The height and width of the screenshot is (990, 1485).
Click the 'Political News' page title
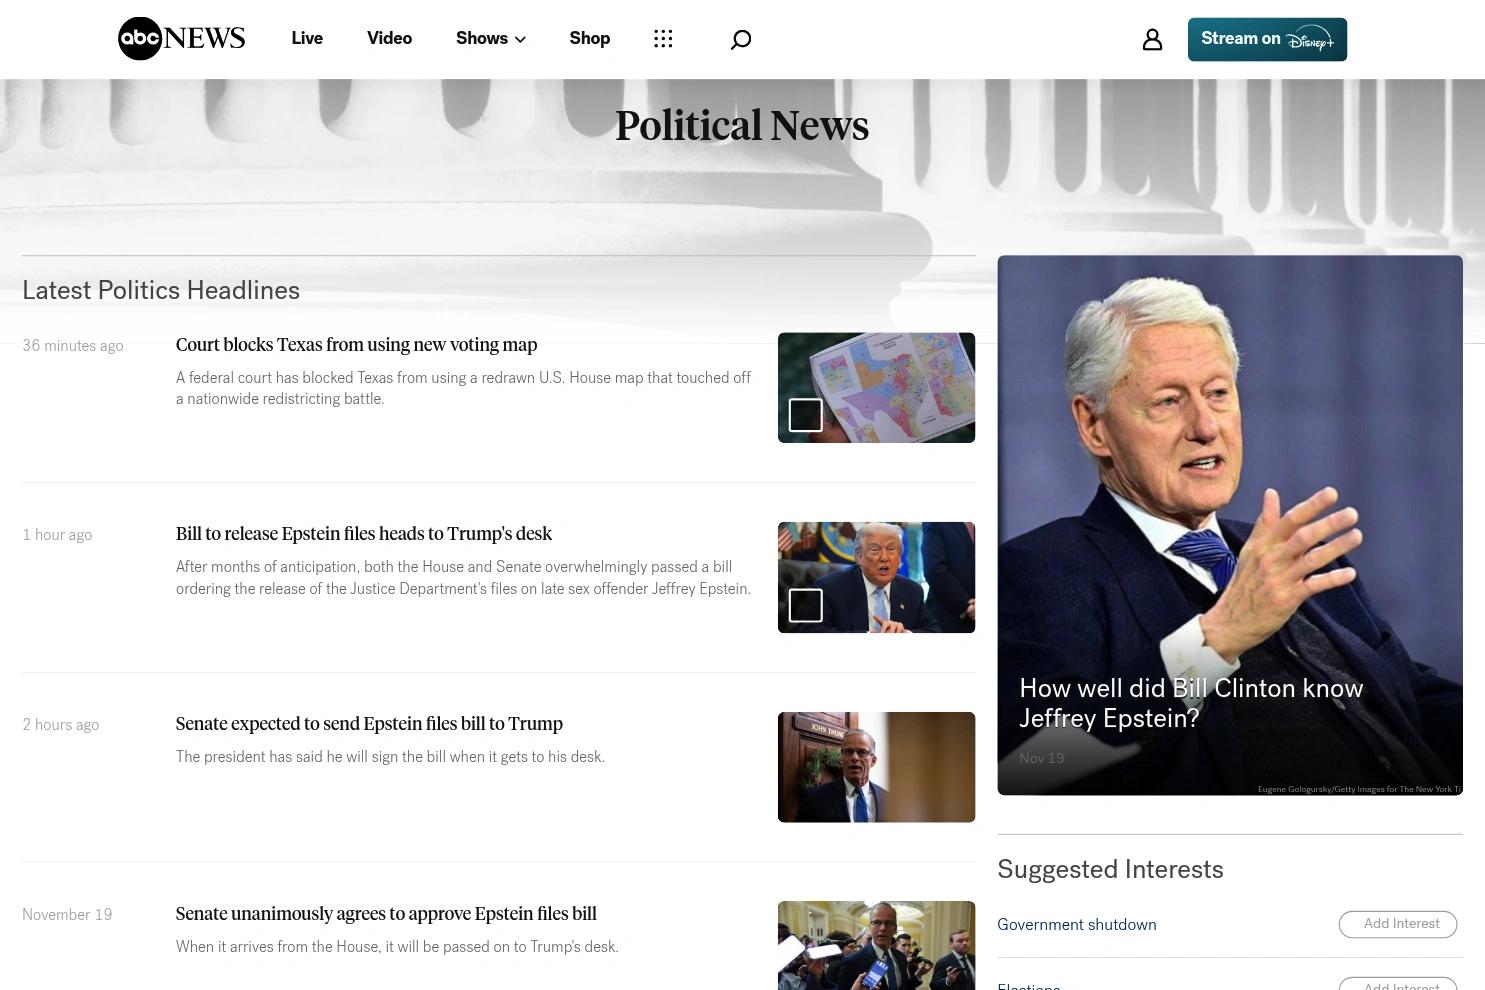(742, 126)
